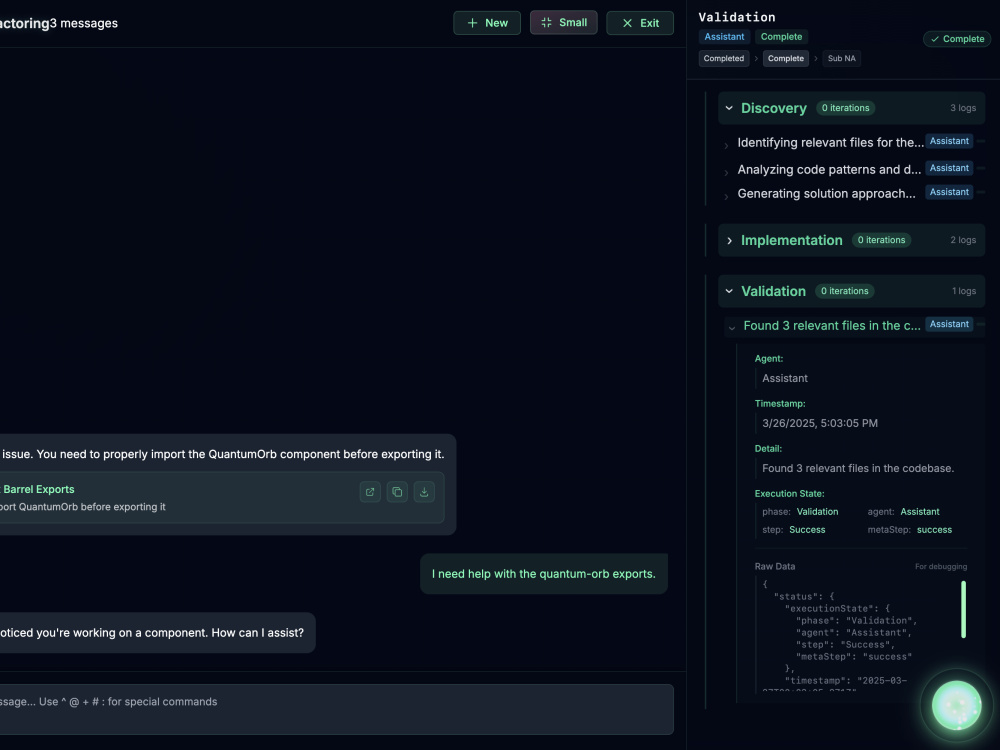The height and width of the screenshot is (750, 1000).
Task: Copy the Barrel Exports artifact
Action: (x=397, y=492)
